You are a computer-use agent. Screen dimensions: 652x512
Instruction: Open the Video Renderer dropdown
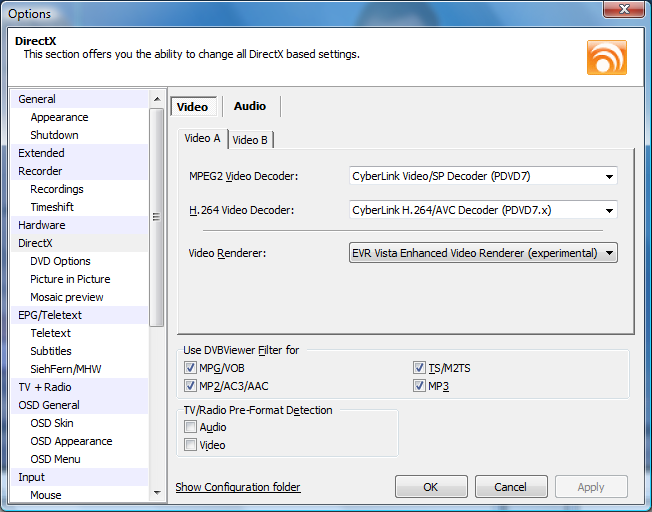coord(483,253)
